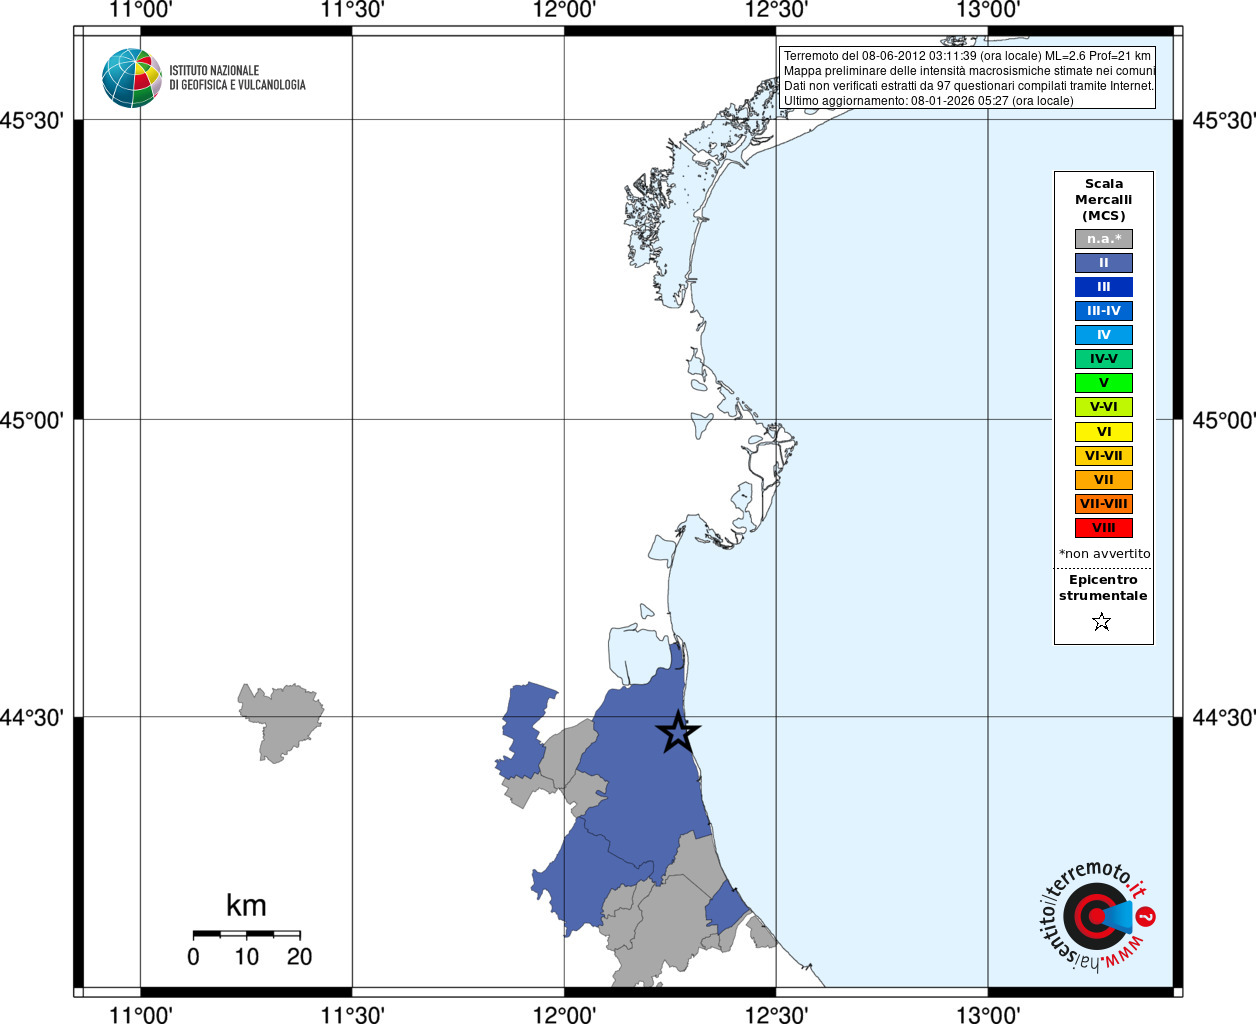Select the intensity II legend swatch
The image size is (1256, 1024).
click(1104, 263)
